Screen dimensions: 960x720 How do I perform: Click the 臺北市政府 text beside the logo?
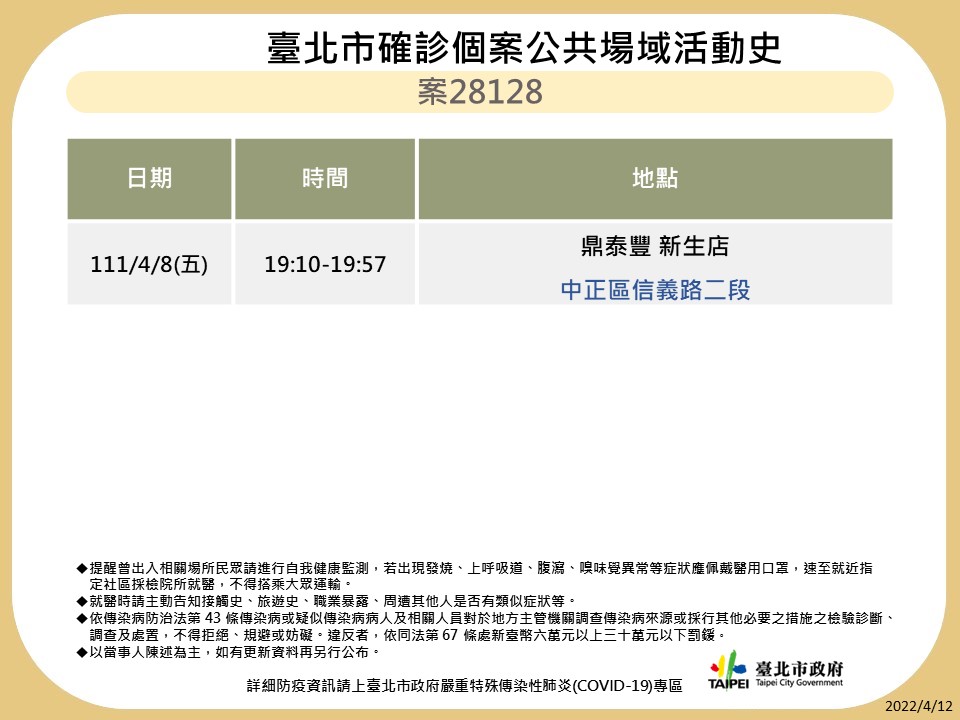799,668
